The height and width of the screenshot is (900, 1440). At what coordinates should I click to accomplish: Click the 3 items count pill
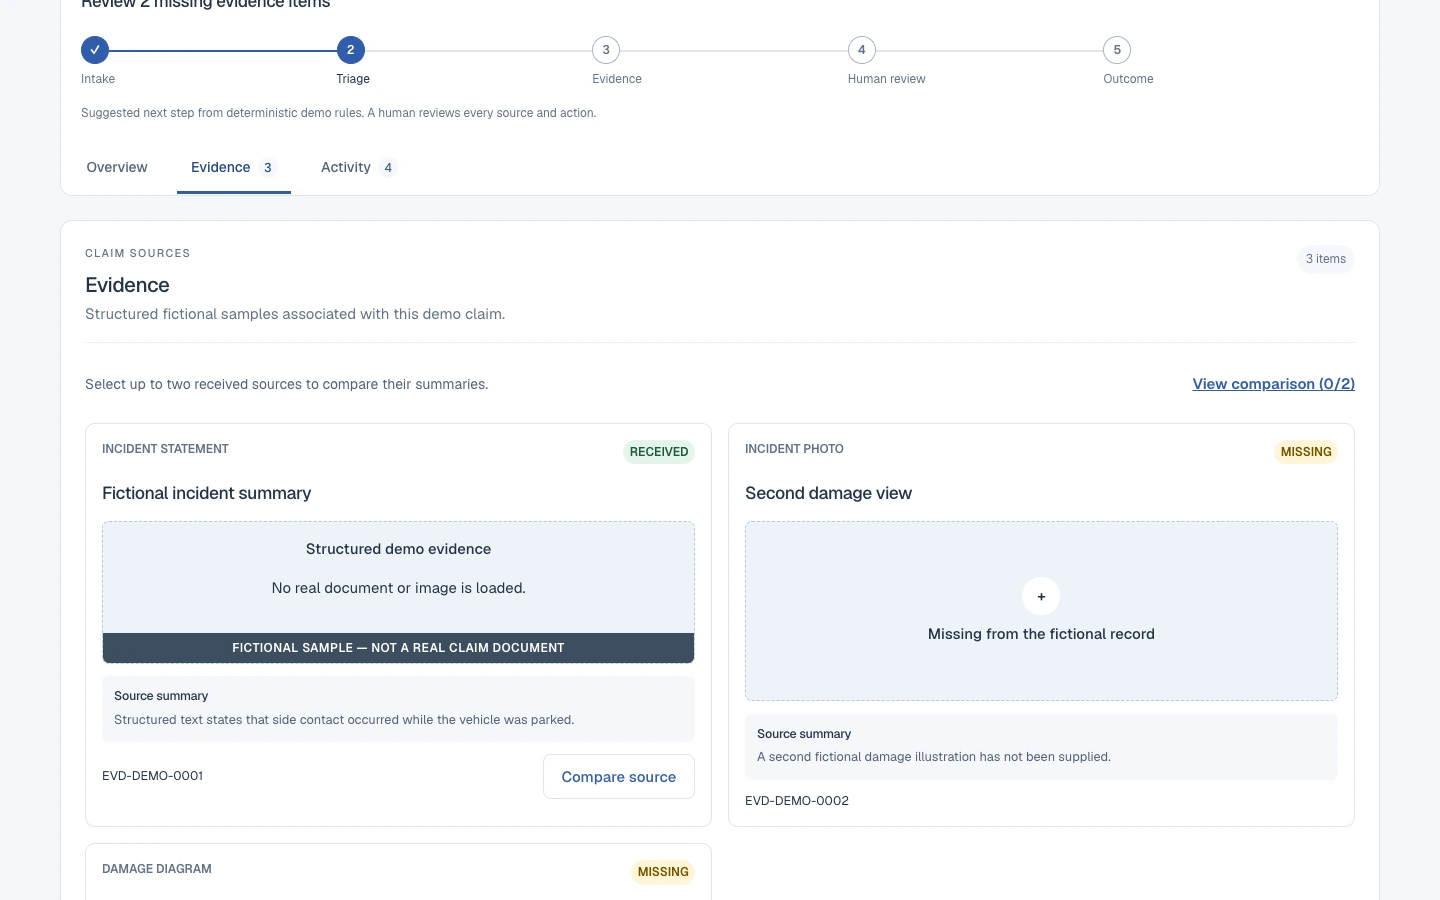pos(1326,259)
